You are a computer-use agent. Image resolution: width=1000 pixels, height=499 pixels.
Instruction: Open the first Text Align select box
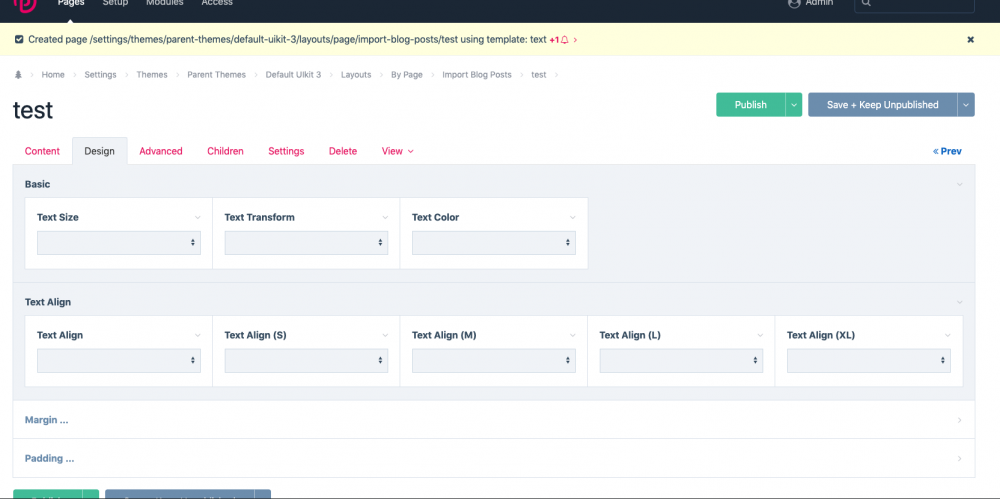coord(119,361)
